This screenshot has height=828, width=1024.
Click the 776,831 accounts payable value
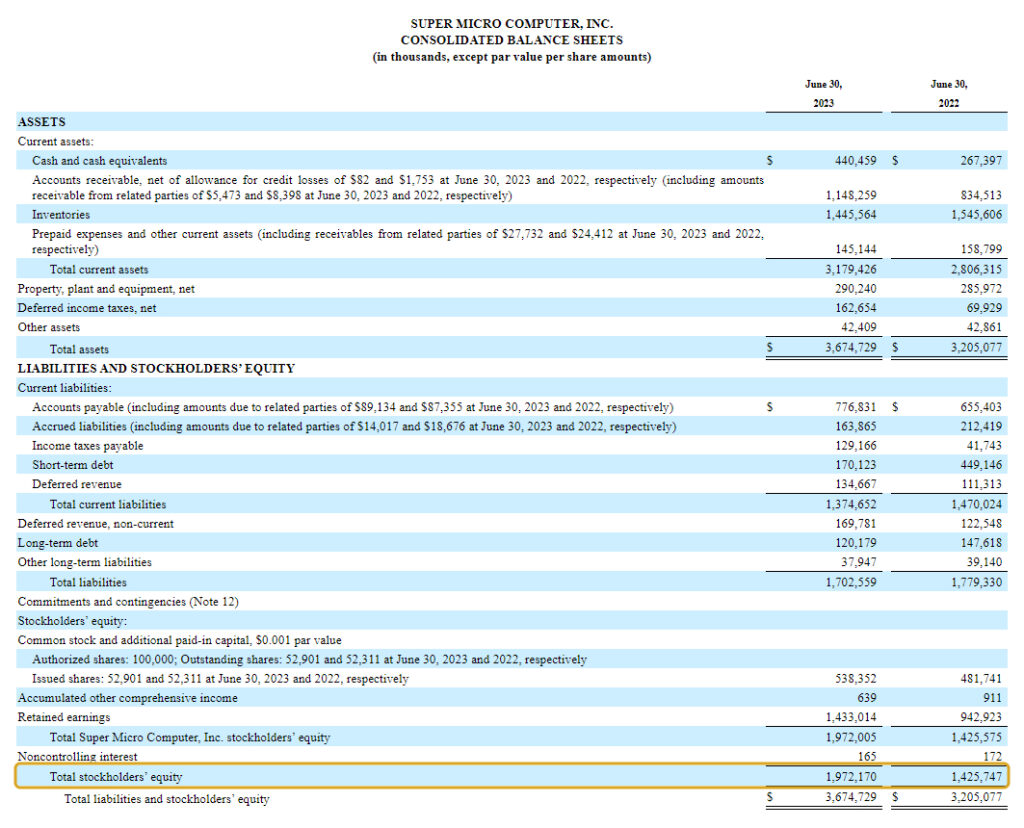tap(856, 407)
